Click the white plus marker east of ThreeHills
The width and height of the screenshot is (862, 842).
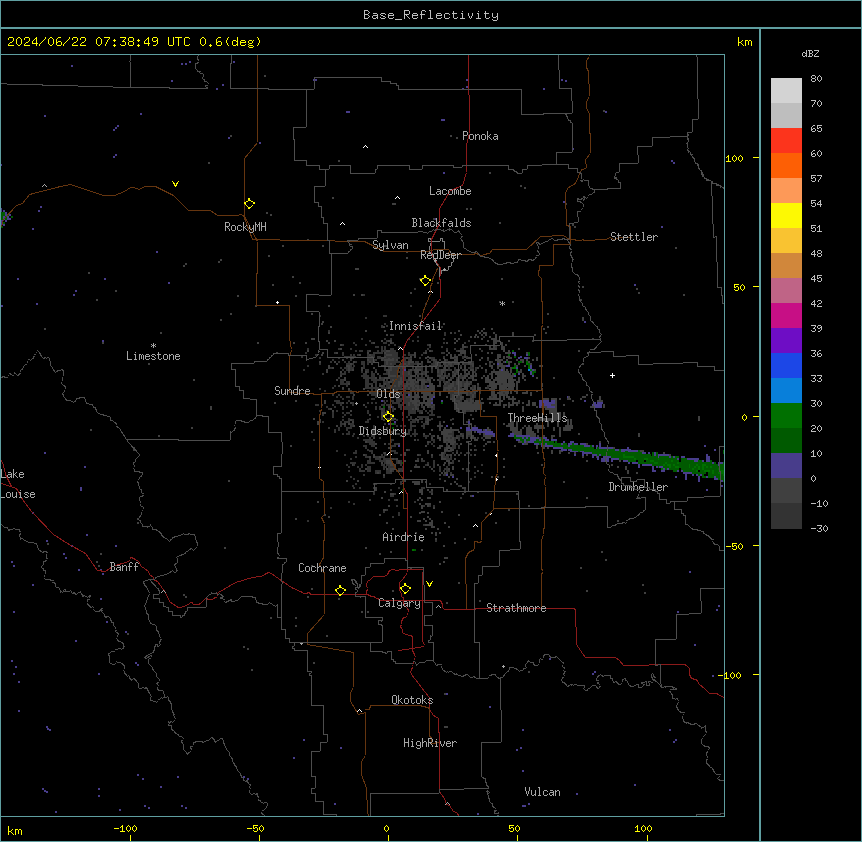click(612, 375)
